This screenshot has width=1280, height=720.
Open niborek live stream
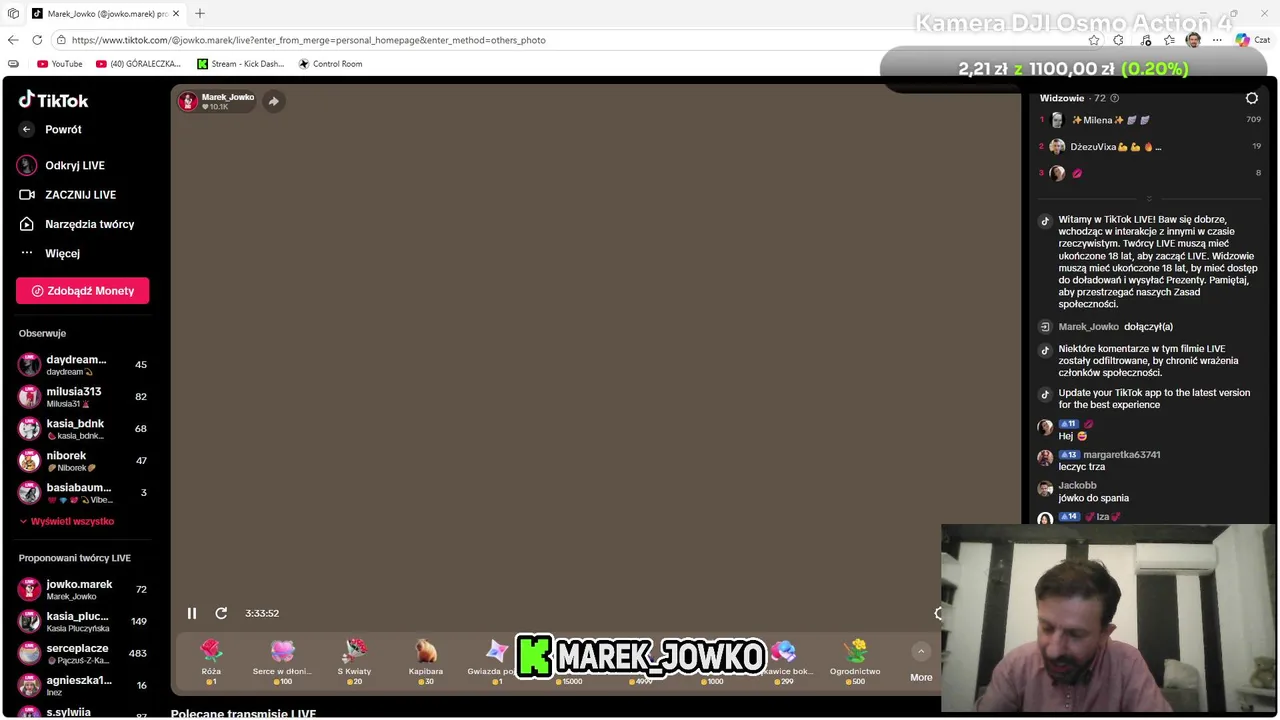point(82,461)
